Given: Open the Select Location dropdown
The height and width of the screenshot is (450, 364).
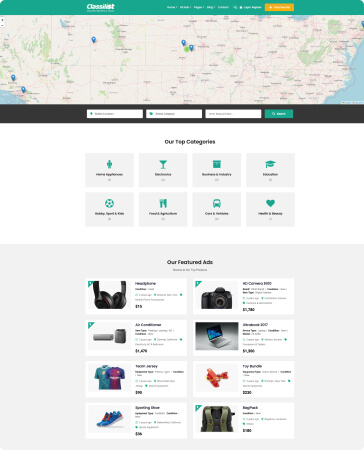Looking at the screenshot, I should [115, 114].
